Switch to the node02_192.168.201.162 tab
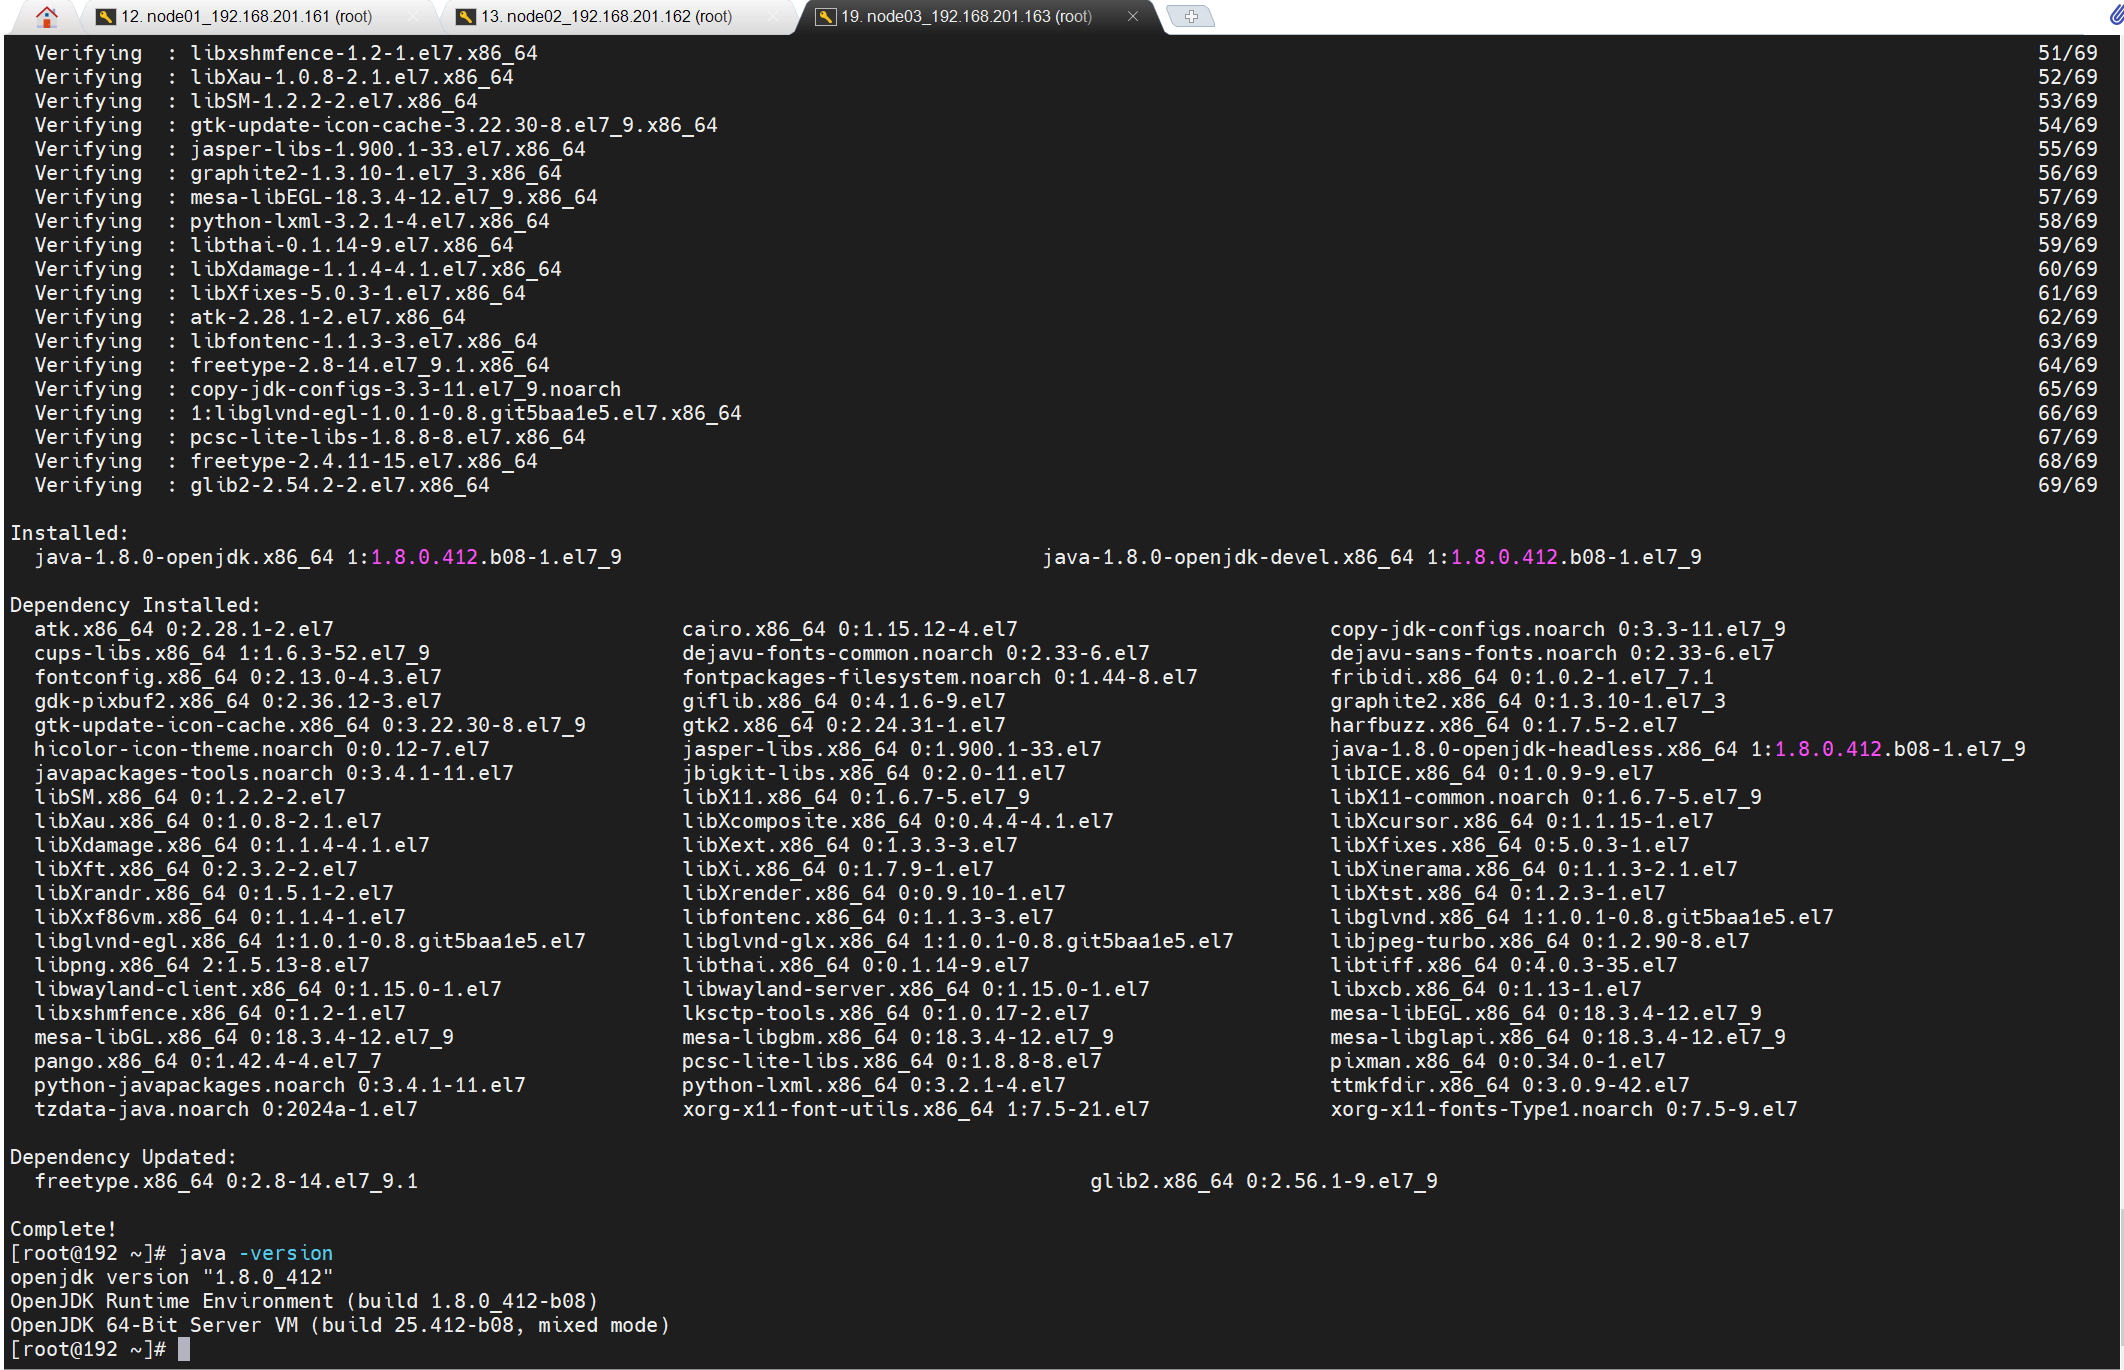Image resolution: width=2124 pixels, height=1370 pixels. coord(606,16)
